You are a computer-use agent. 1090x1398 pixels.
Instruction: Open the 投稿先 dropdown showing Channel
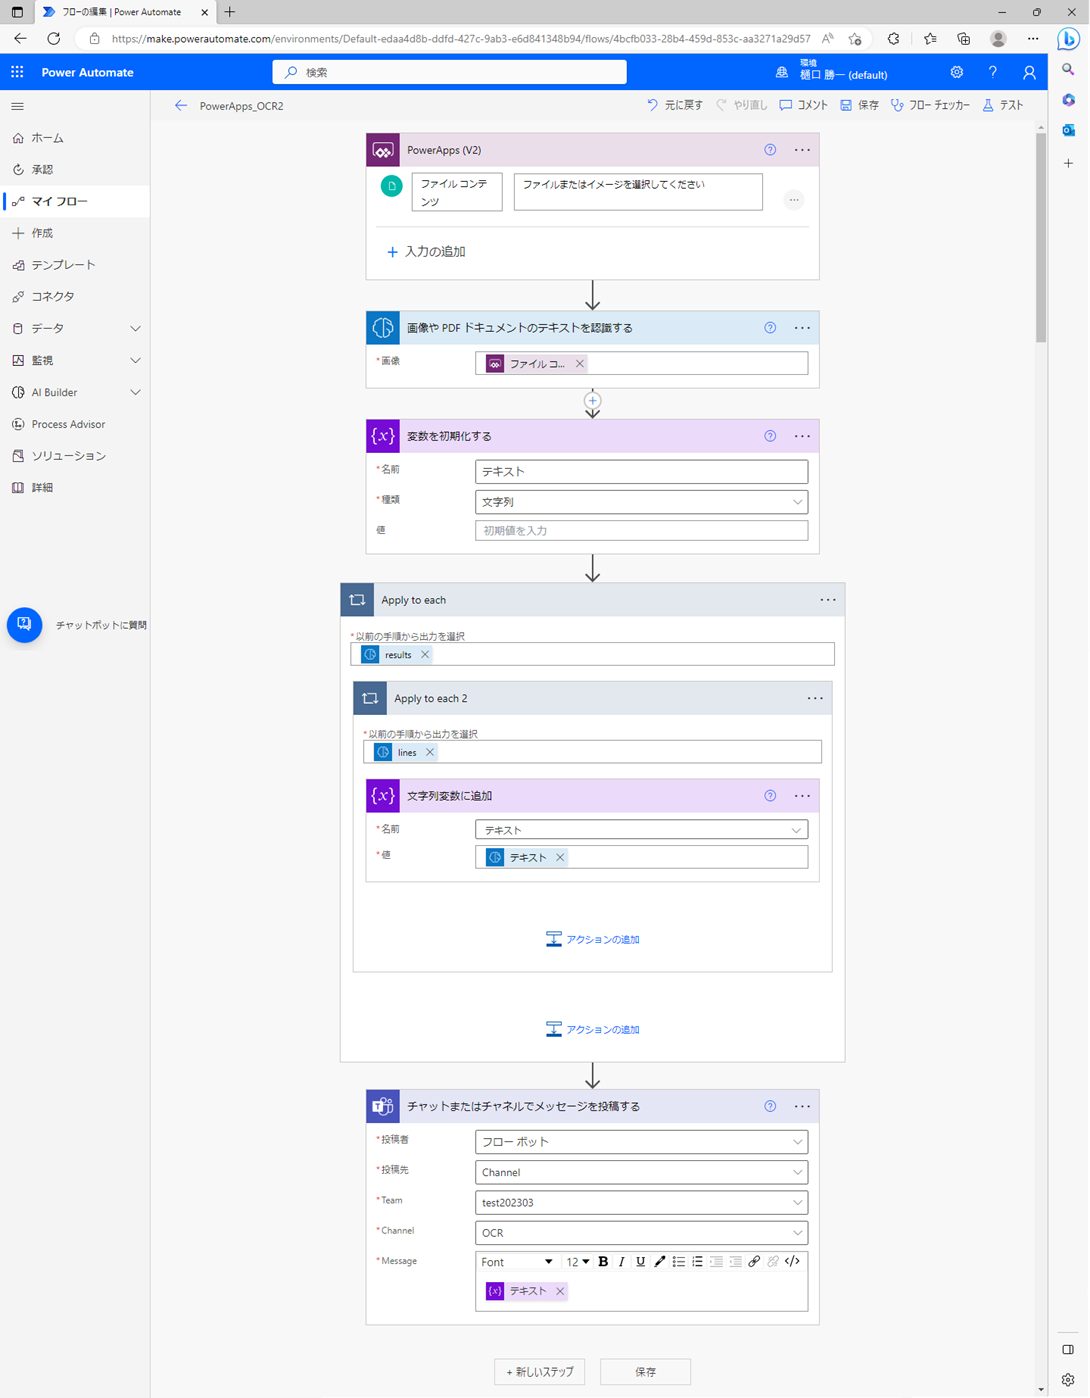tap(641, 1172)
